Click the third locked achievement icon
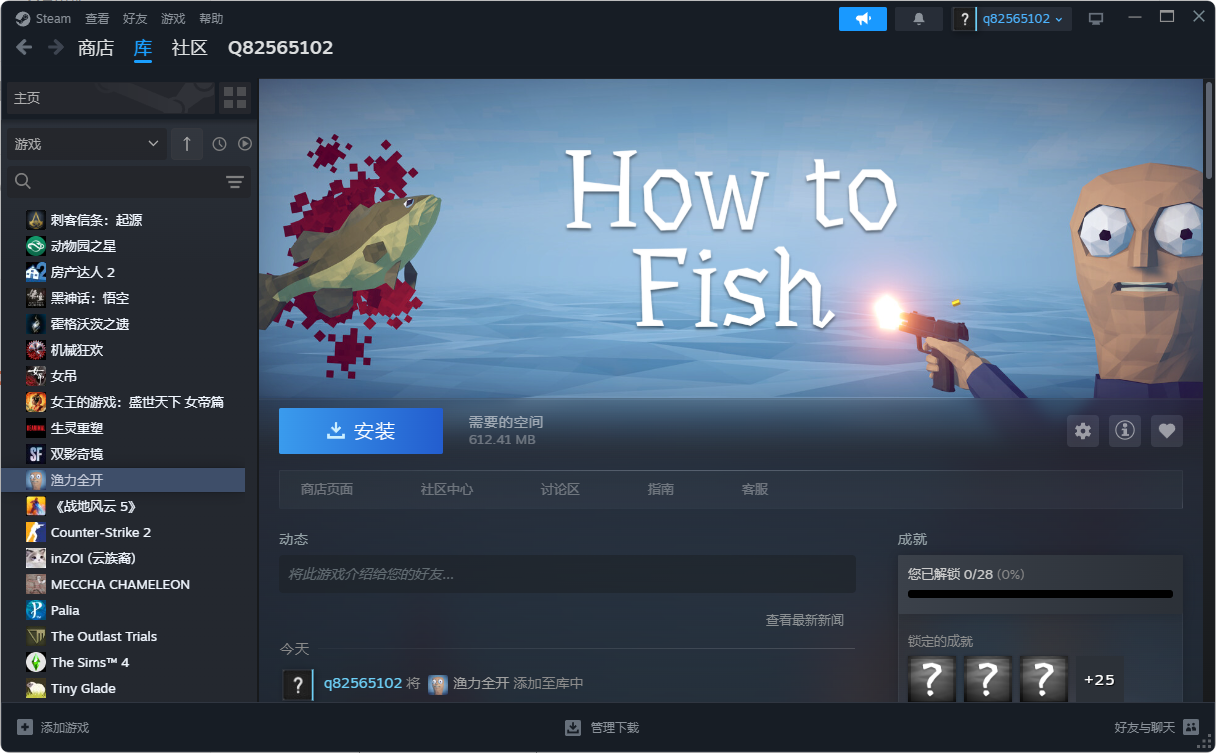Screen dimensions: 1216x753 pyautogui.click(x=1044, y=679)
